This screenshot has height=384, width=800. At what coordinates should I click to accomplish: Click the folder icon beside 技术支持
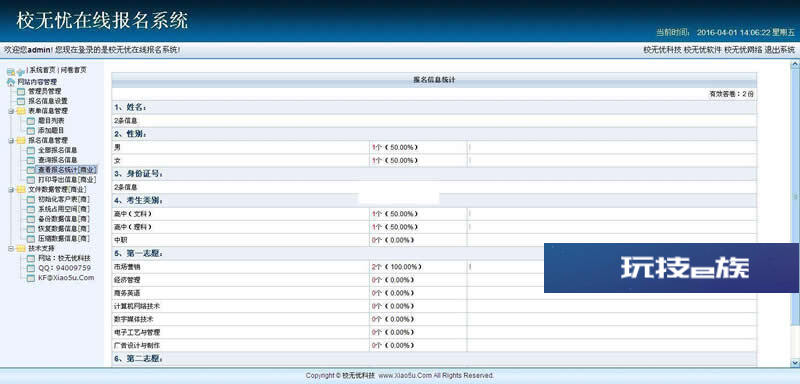coord(21,248)
